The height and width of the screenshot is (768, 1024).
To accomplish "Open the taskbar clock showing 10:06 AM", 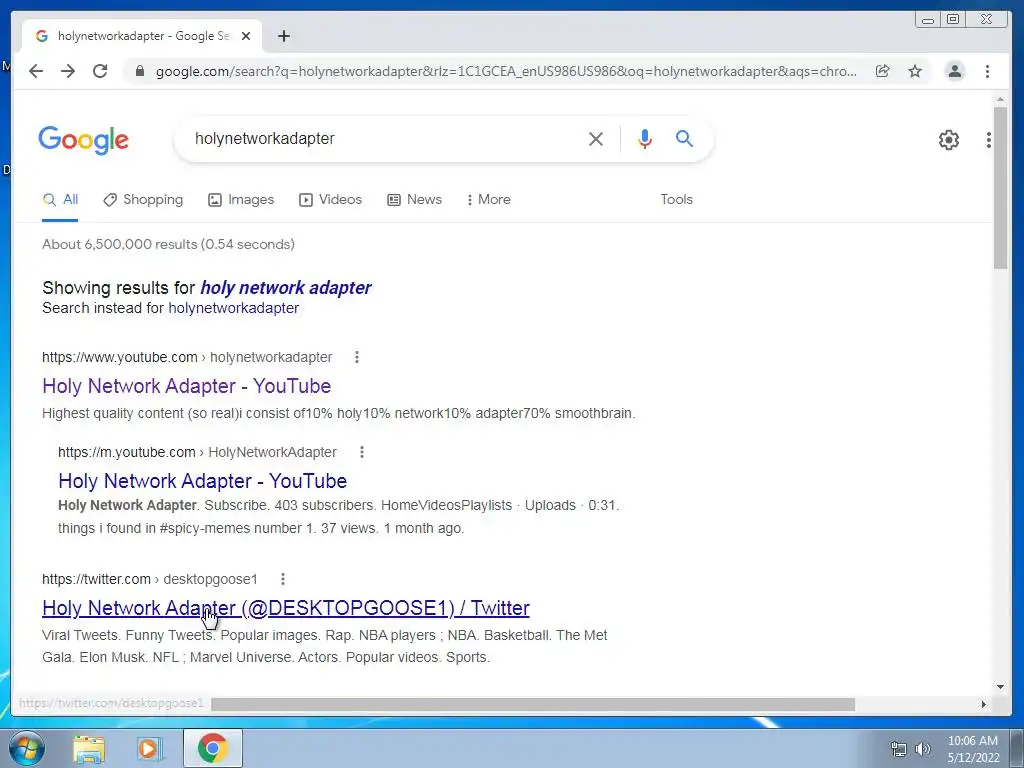I will [973, 749].
